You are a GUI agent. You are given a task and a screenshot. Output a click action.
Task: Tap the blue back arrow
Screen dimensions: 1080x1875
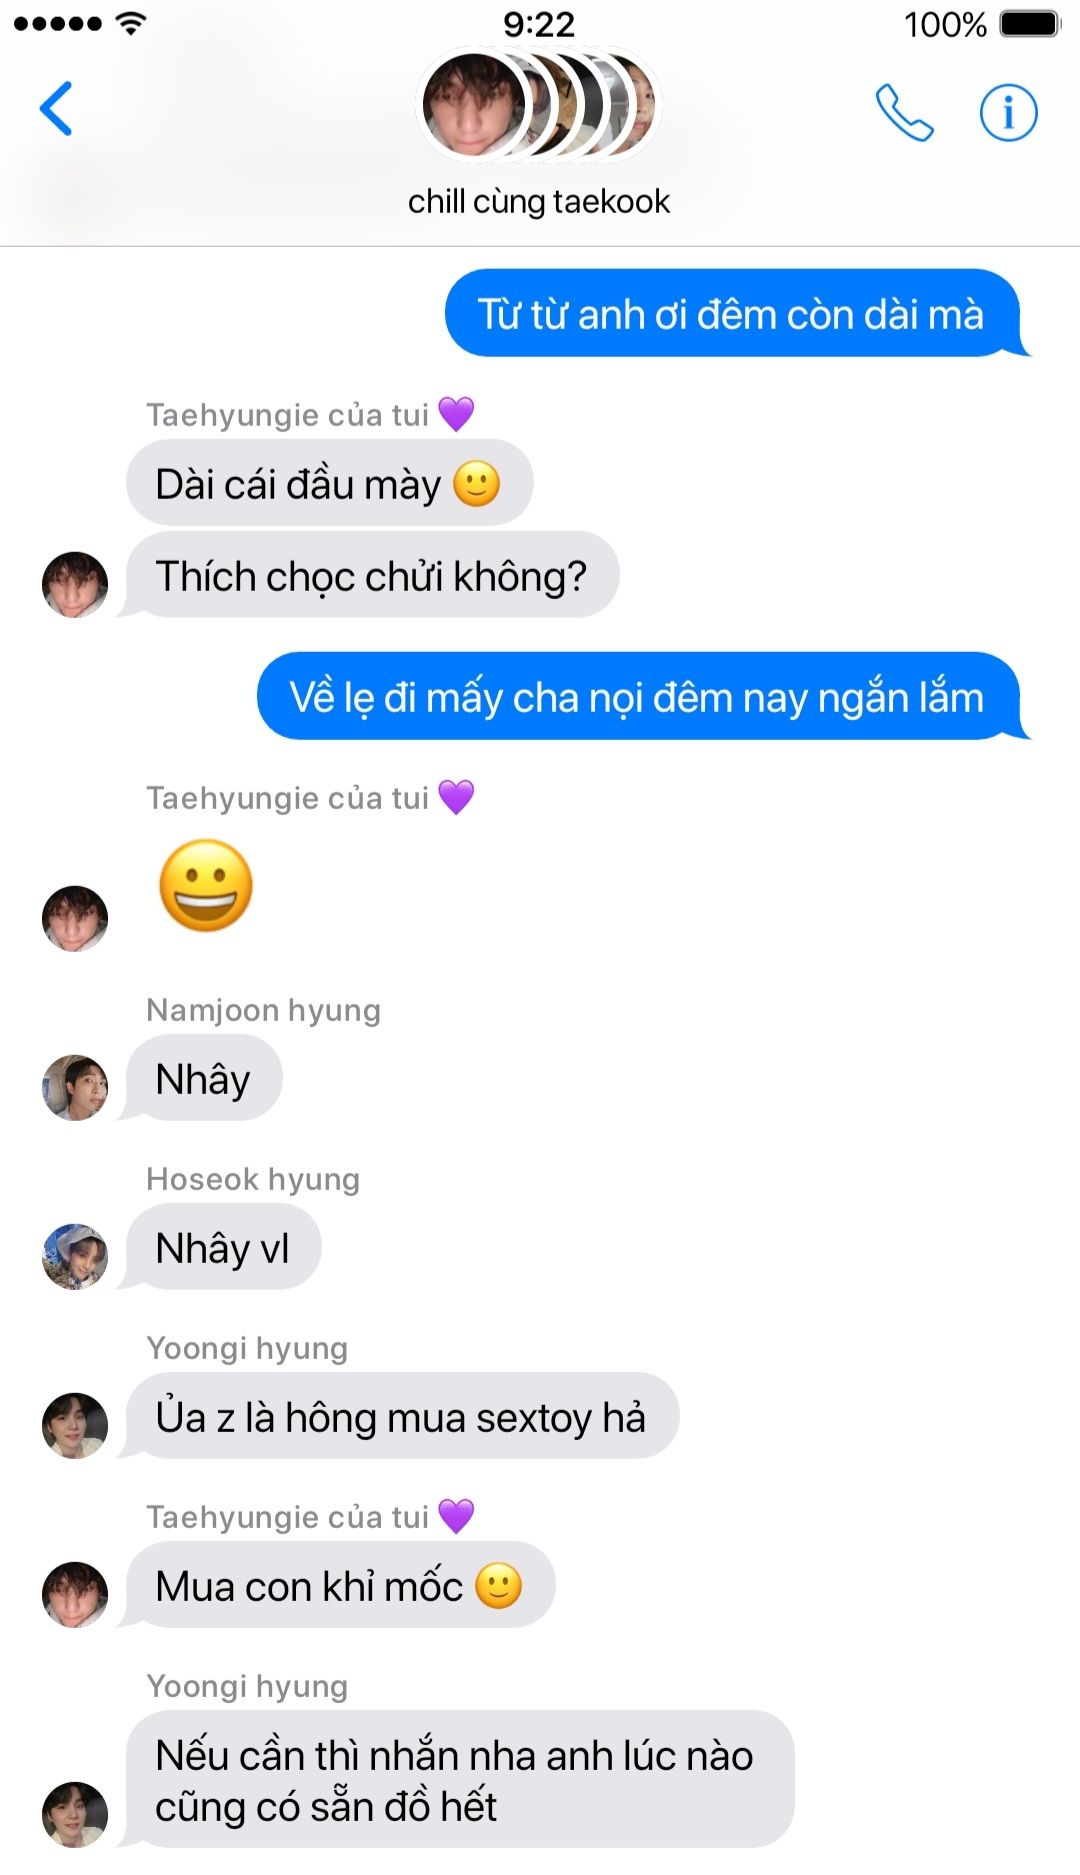[x=56, y=108]
